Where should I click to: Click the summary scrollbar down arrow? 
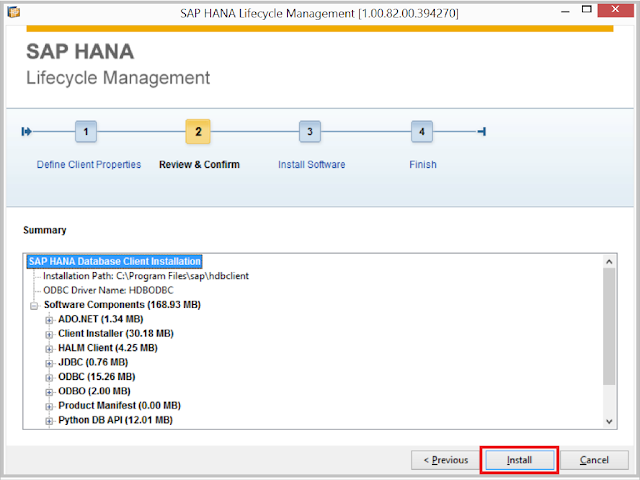[x=609, y=422]
